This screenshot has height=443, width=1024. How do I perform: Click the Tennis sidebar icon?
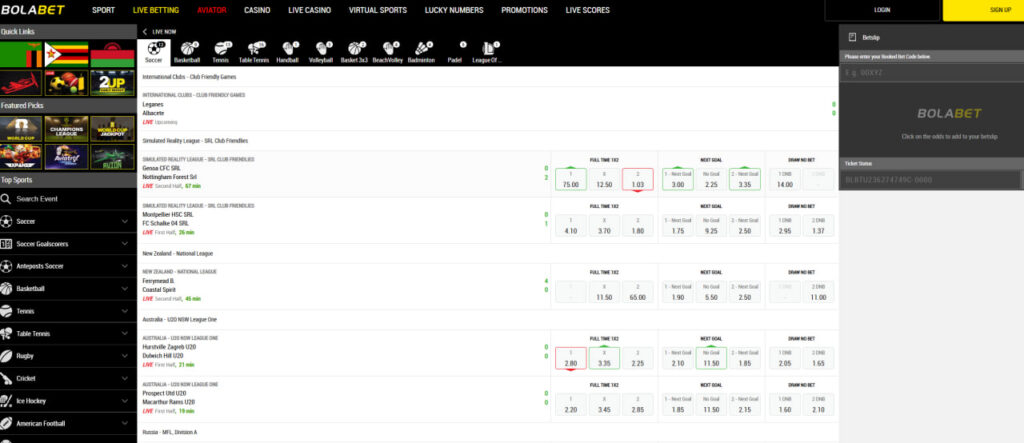[6, 311]
